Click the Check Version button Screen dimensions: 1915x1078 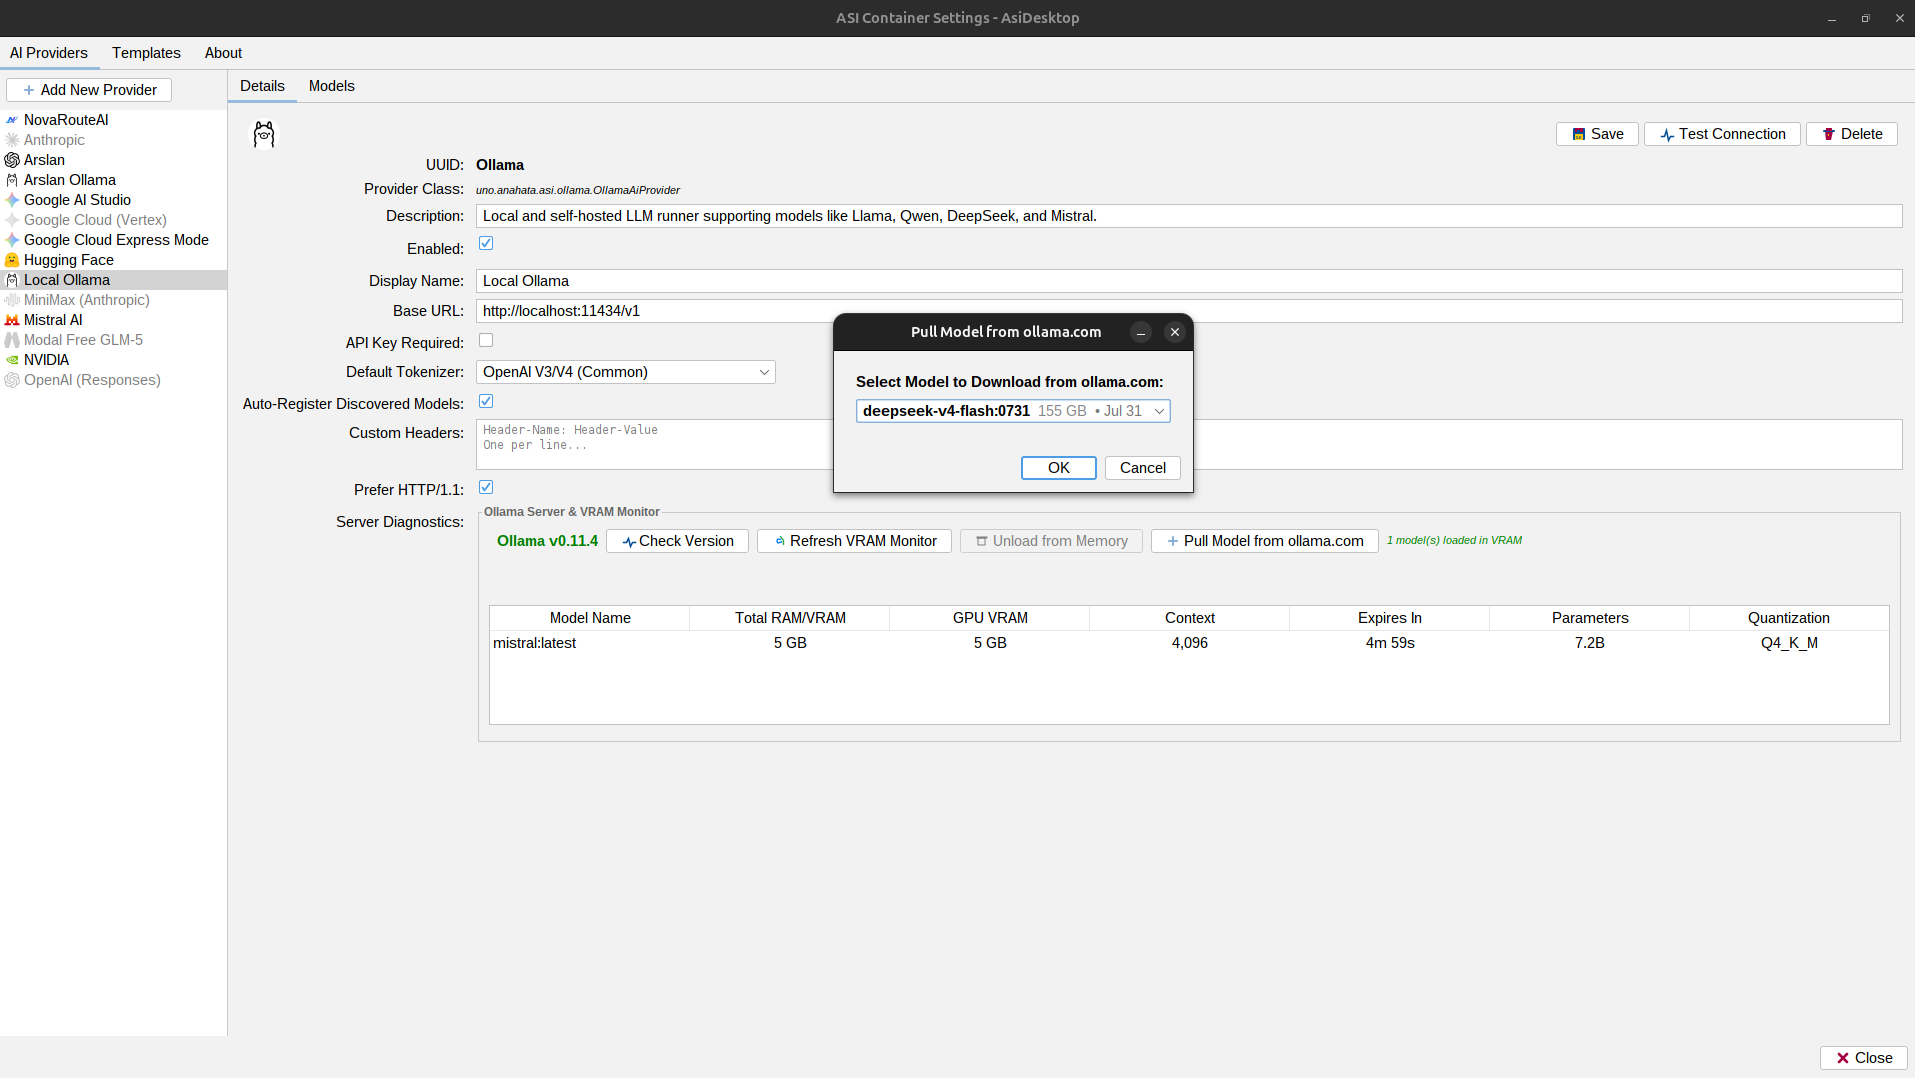[677, 541]
